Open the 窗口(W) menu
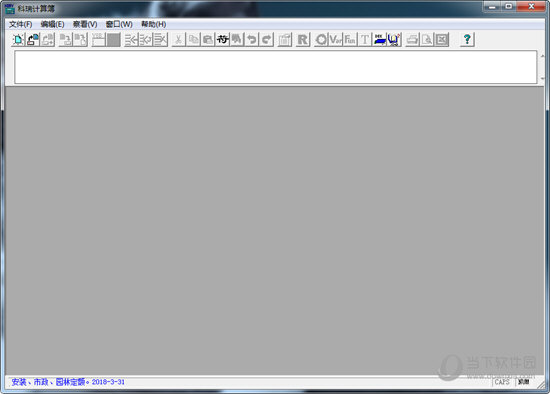This screenshot has width=550, height=394. pyautogui.click(x=119, y=24)
